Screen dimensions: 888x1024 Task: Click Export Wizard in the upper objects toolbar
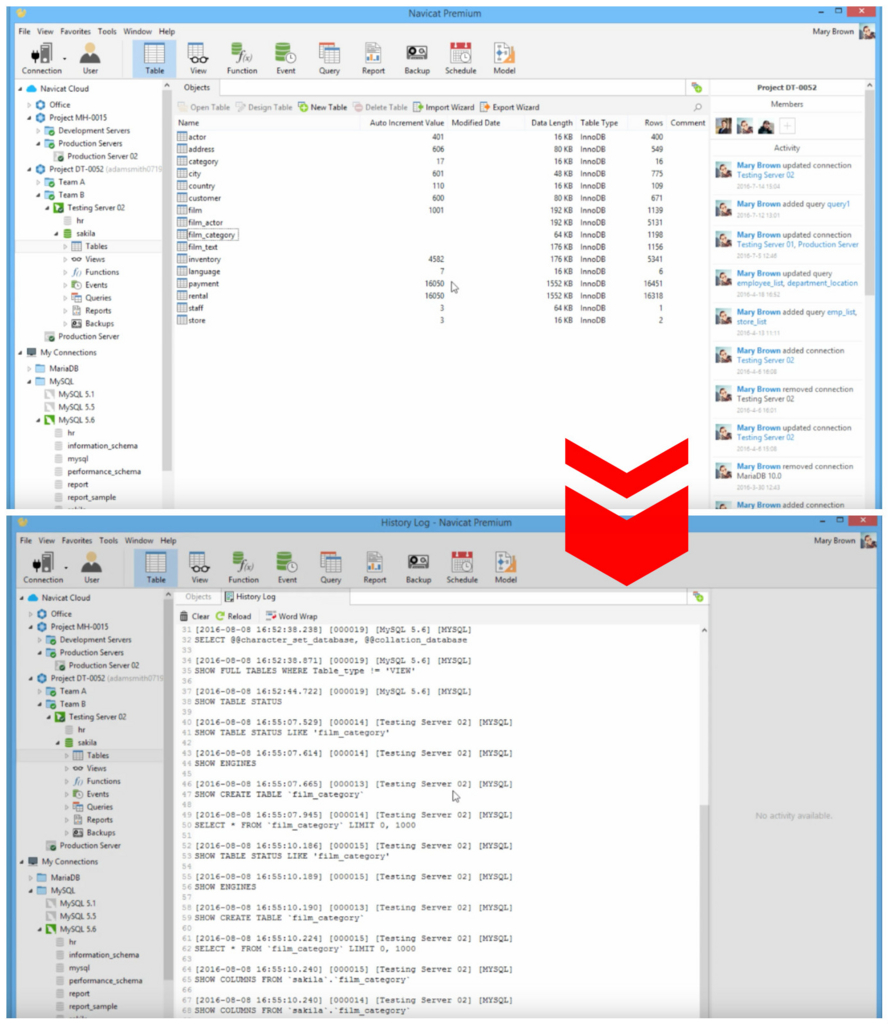[x=510, y=107]
